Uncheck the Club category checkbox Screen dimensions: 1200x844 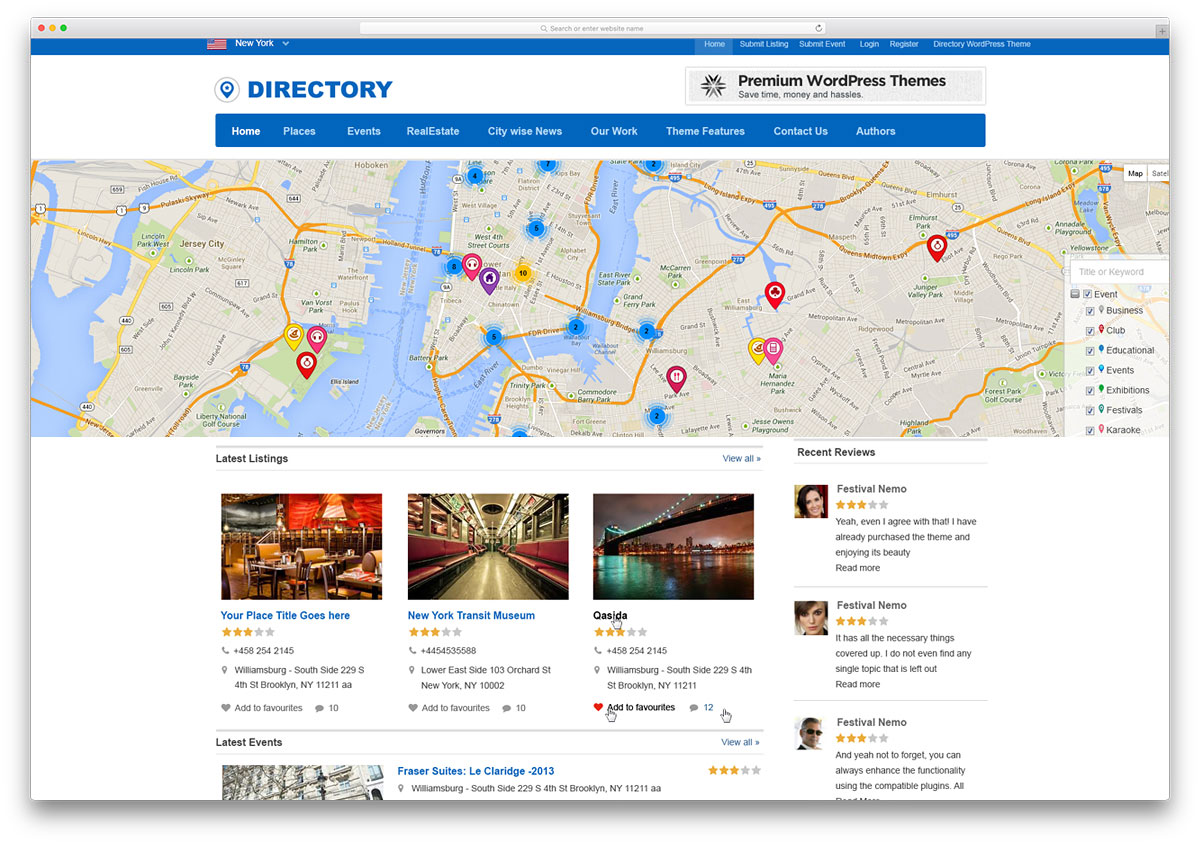point(1091,331)
